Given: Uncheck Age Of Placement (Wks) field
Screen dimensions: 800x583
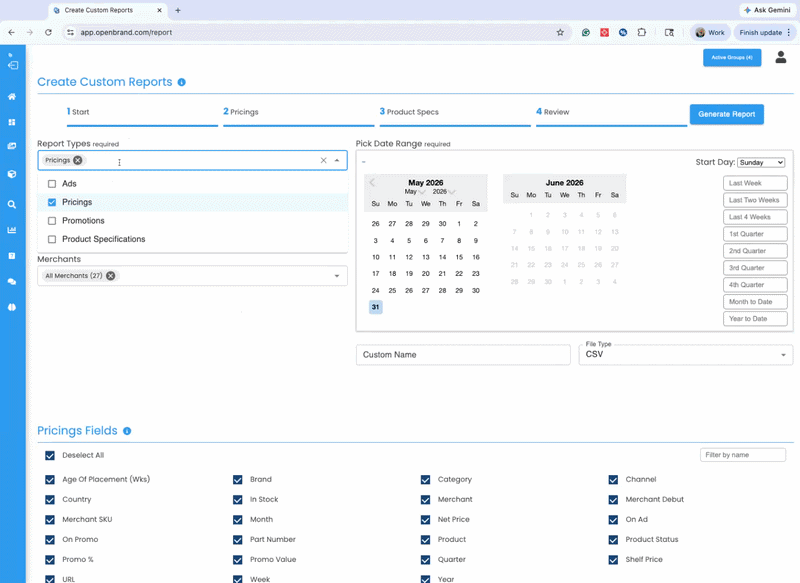Looking at the screenshot, I should 50,479.
